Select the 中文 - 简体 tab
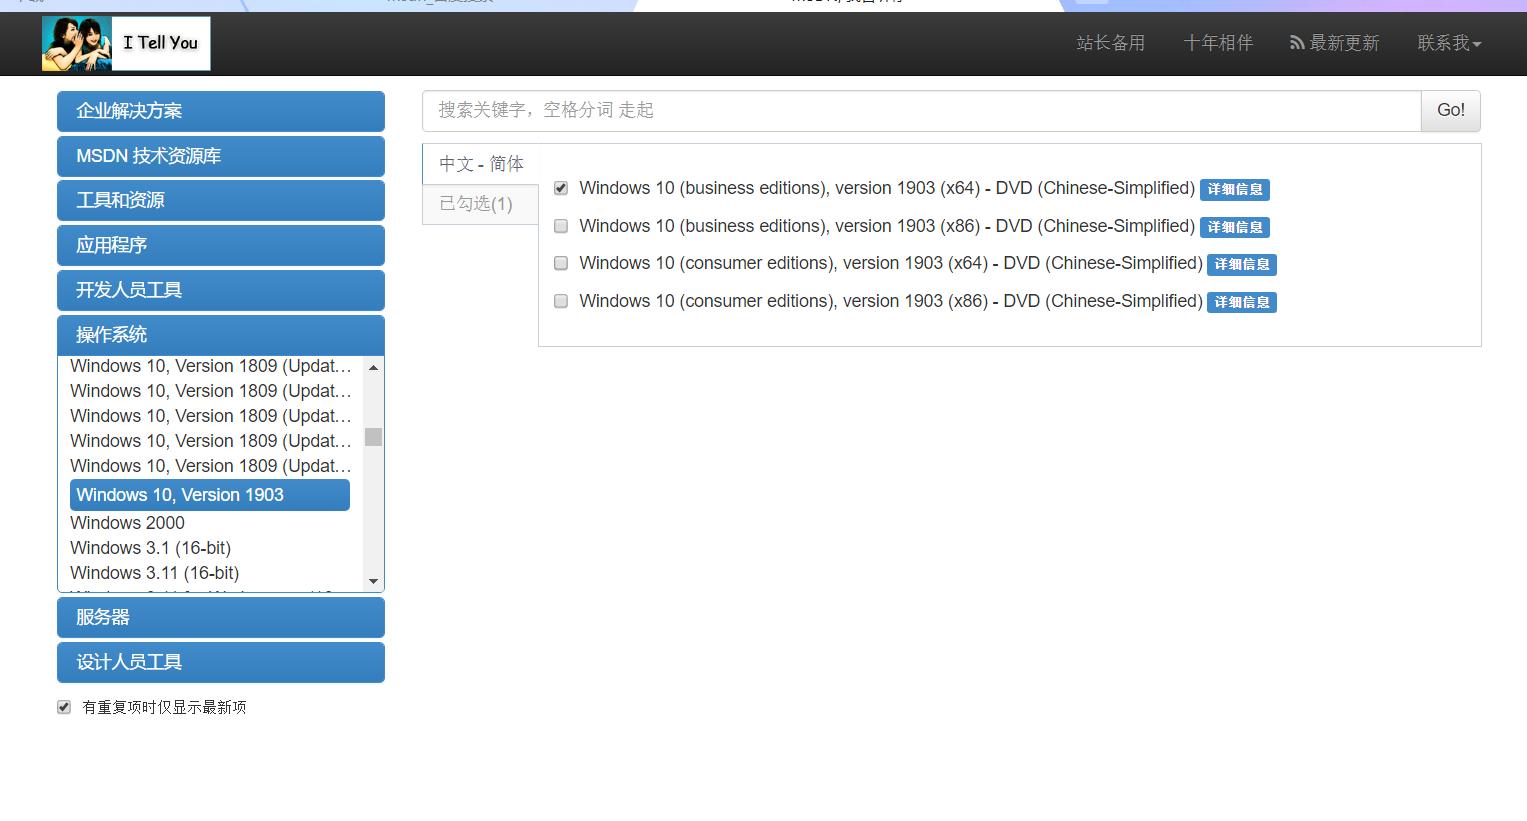 (x=481, y=163)
